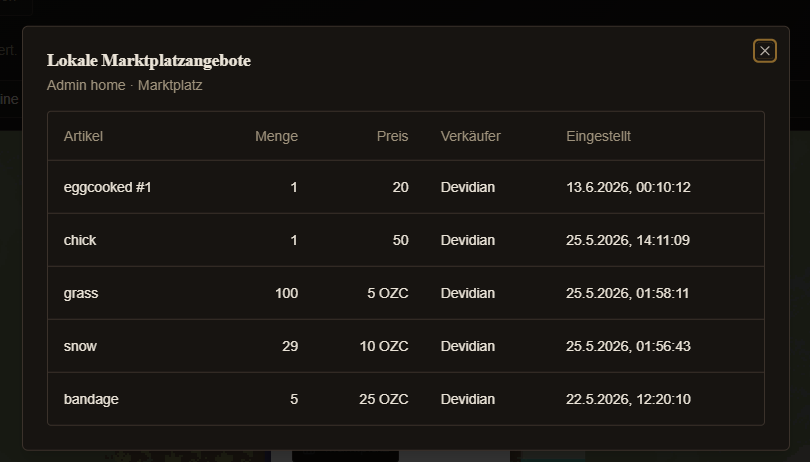The width and height of the screenshot is (810, 462).
Task: Click the timestamp 22.5.2026, 12:20:10
Action: click(x=628, y=399)
